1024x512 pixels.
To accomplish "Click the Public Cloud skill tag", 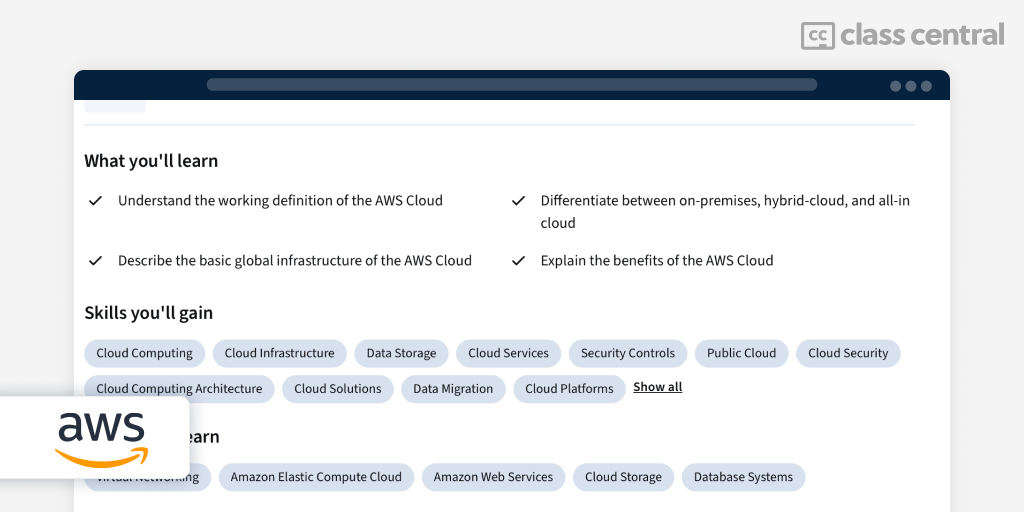I will (741, 353).
